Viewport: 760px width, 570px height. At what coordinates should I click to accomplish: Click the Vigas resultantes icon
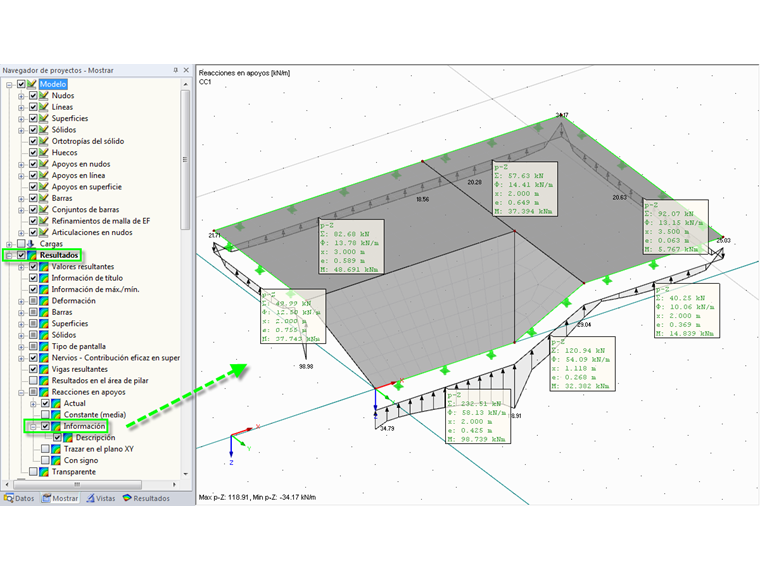point(44,369)
